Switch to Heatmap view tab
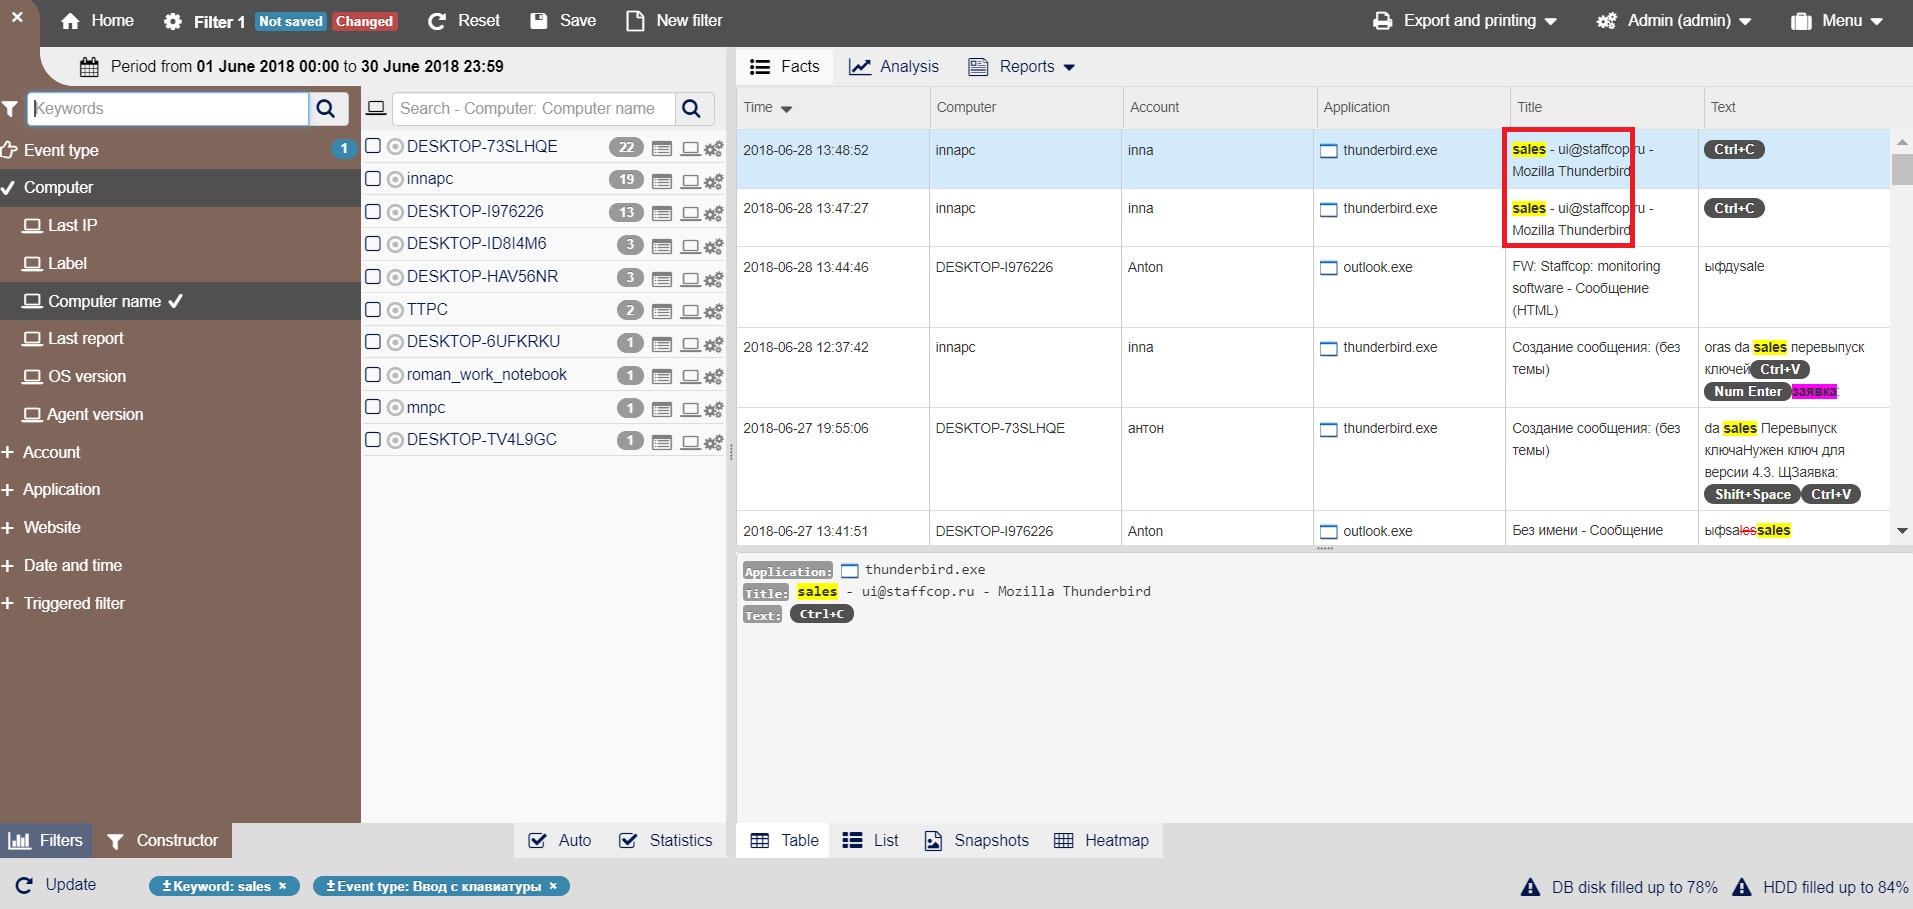 (1101, 840)
